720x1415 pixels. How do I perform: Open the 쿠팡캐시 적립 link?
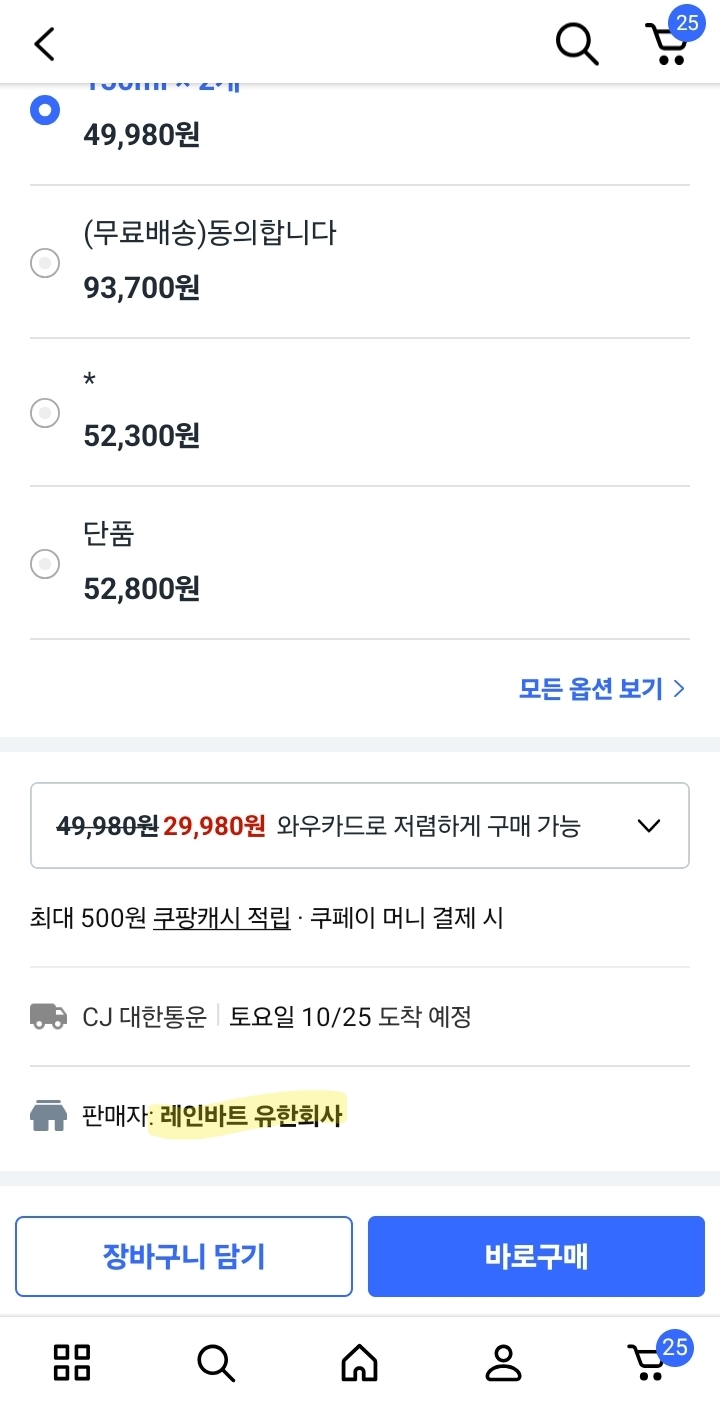click(221, 918)
